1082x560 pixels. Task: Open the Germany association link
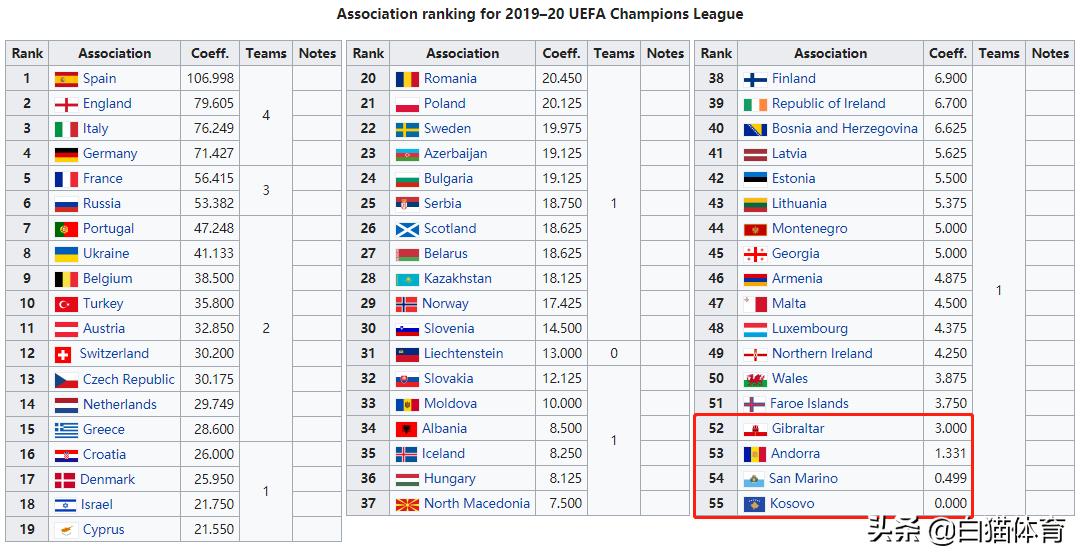pos(110,154)
